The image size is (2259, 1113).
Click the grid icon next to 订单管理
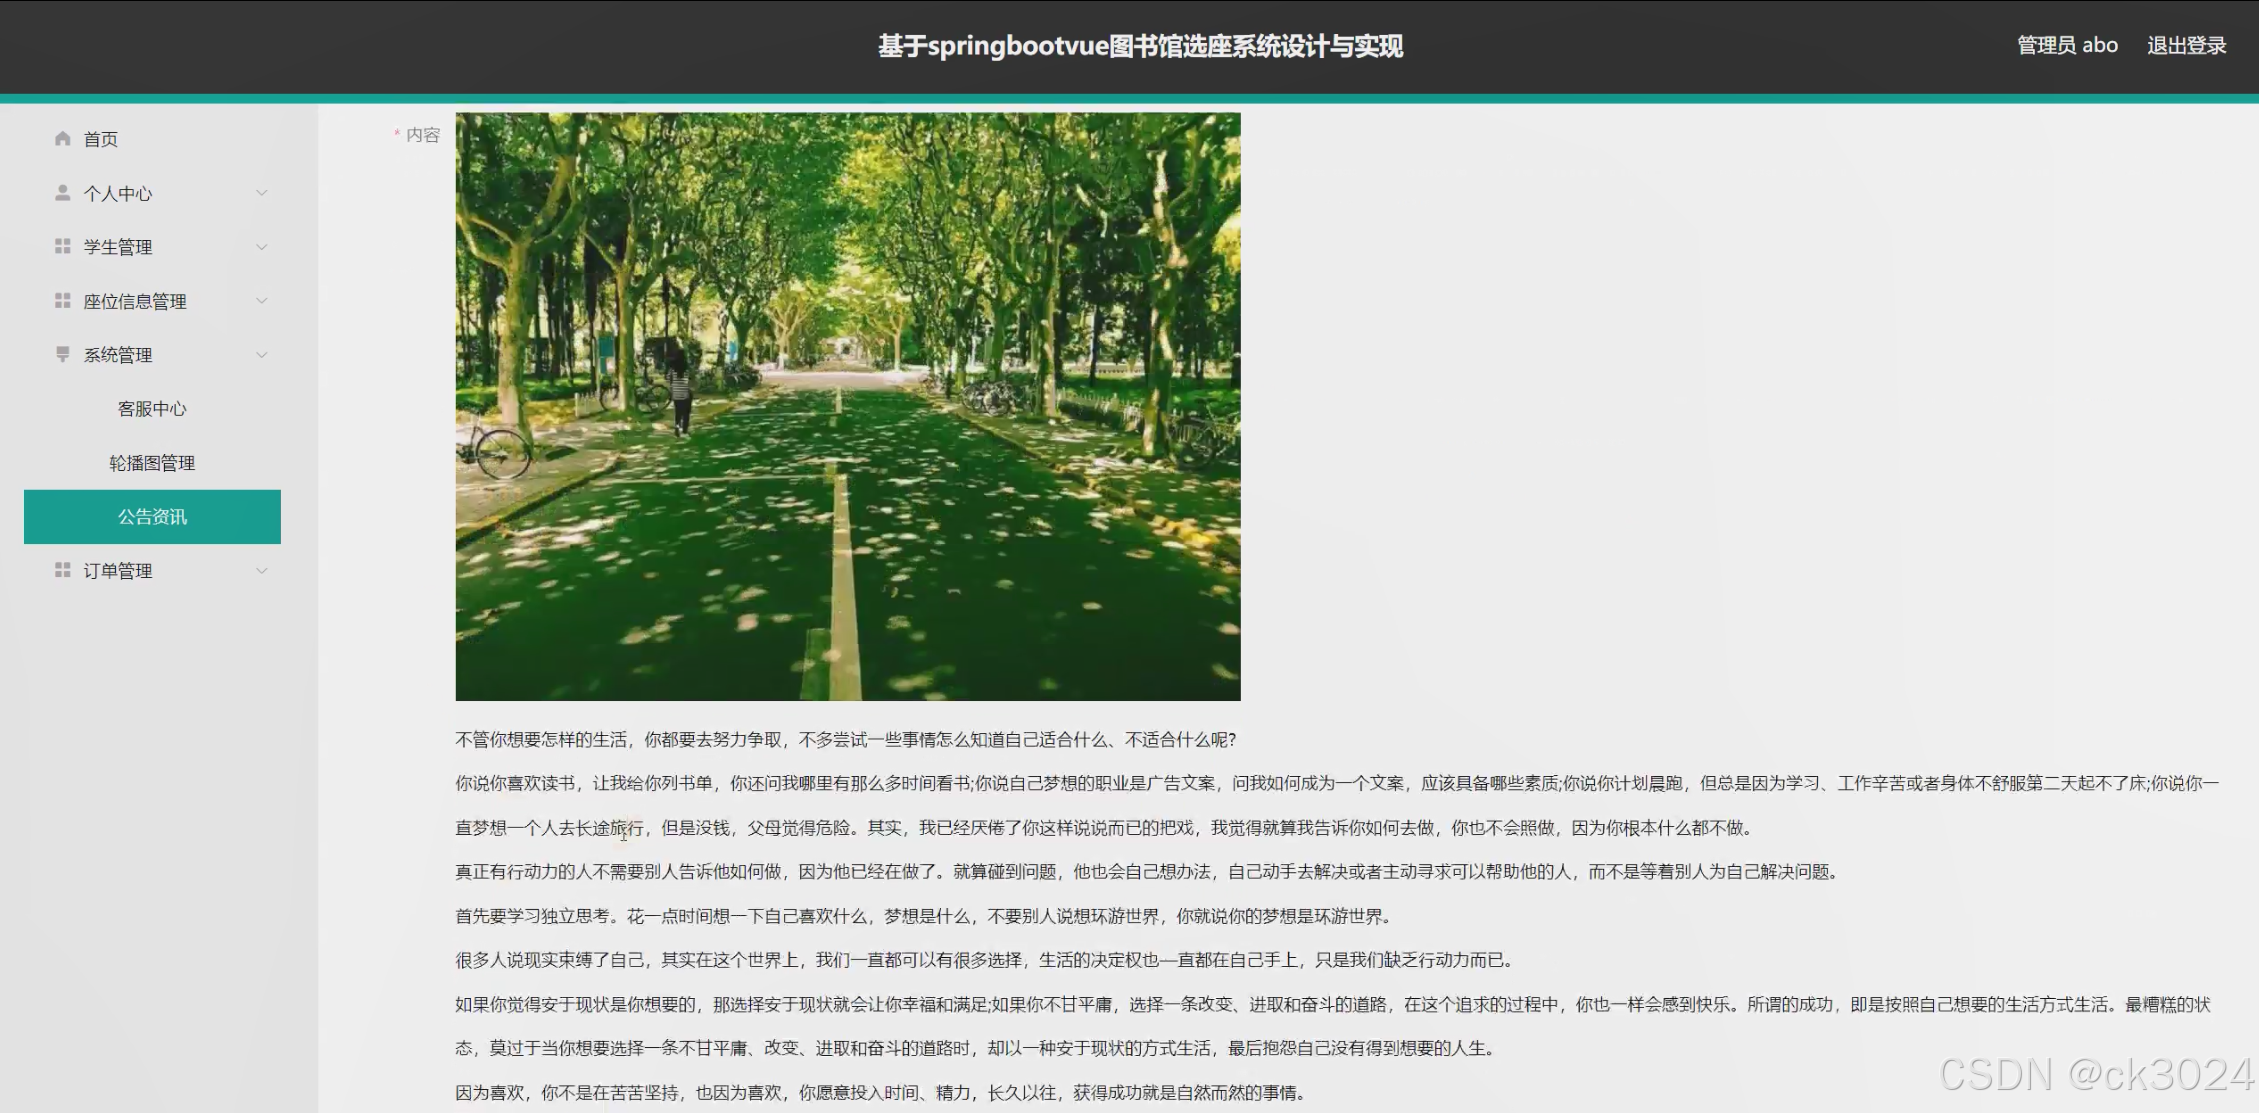(63, 570)
